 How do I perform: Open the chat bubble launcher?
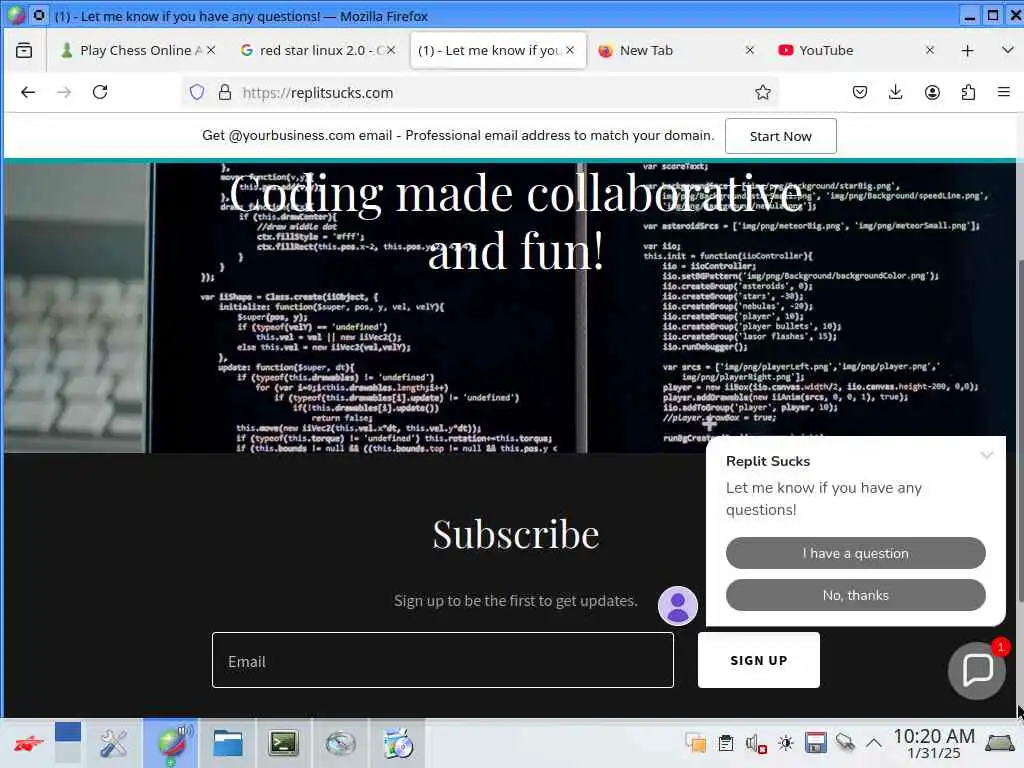pyautogui.click(x=978, y=670)
